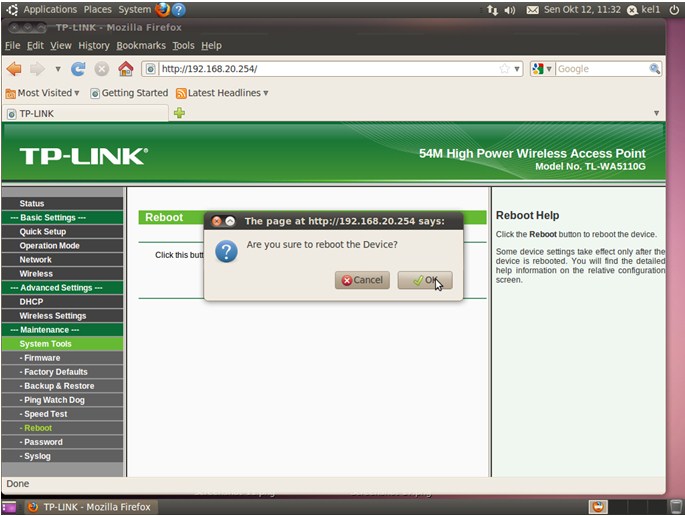Viewport: 685px width, 516px height.
Task: Select the TP-LINK browser tab
Action: (86, 114)
